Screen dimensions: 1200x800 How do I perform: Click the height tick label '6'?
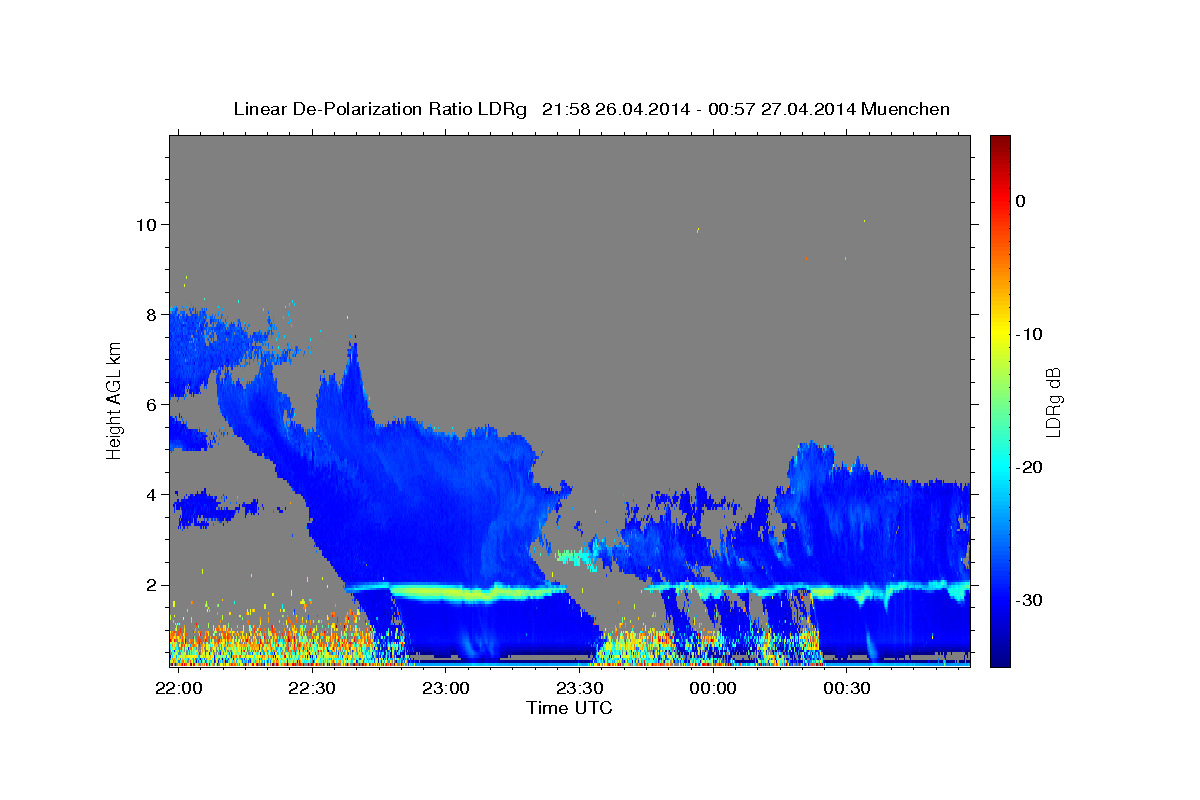[x=152, y=405]
